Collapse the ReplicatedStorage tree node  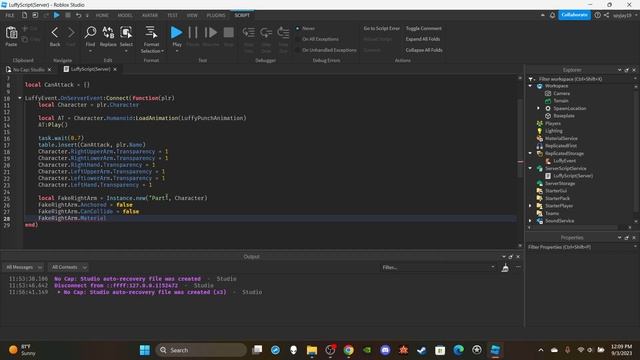click(x=530, y=153)
